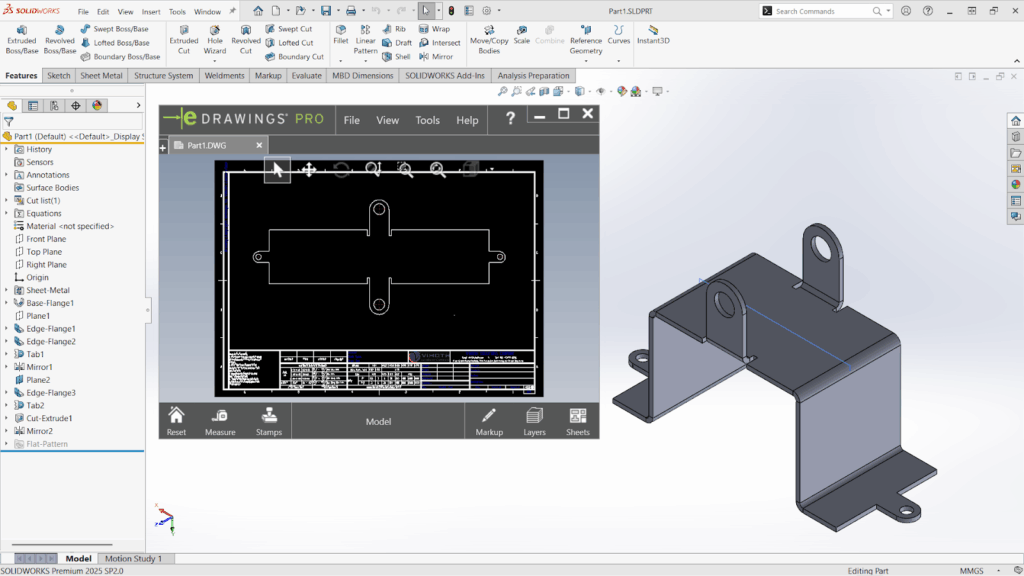Choose the Swept Boss/Base command
Image resolution: width=1024 pixels, height=576 pixels.
114,29
